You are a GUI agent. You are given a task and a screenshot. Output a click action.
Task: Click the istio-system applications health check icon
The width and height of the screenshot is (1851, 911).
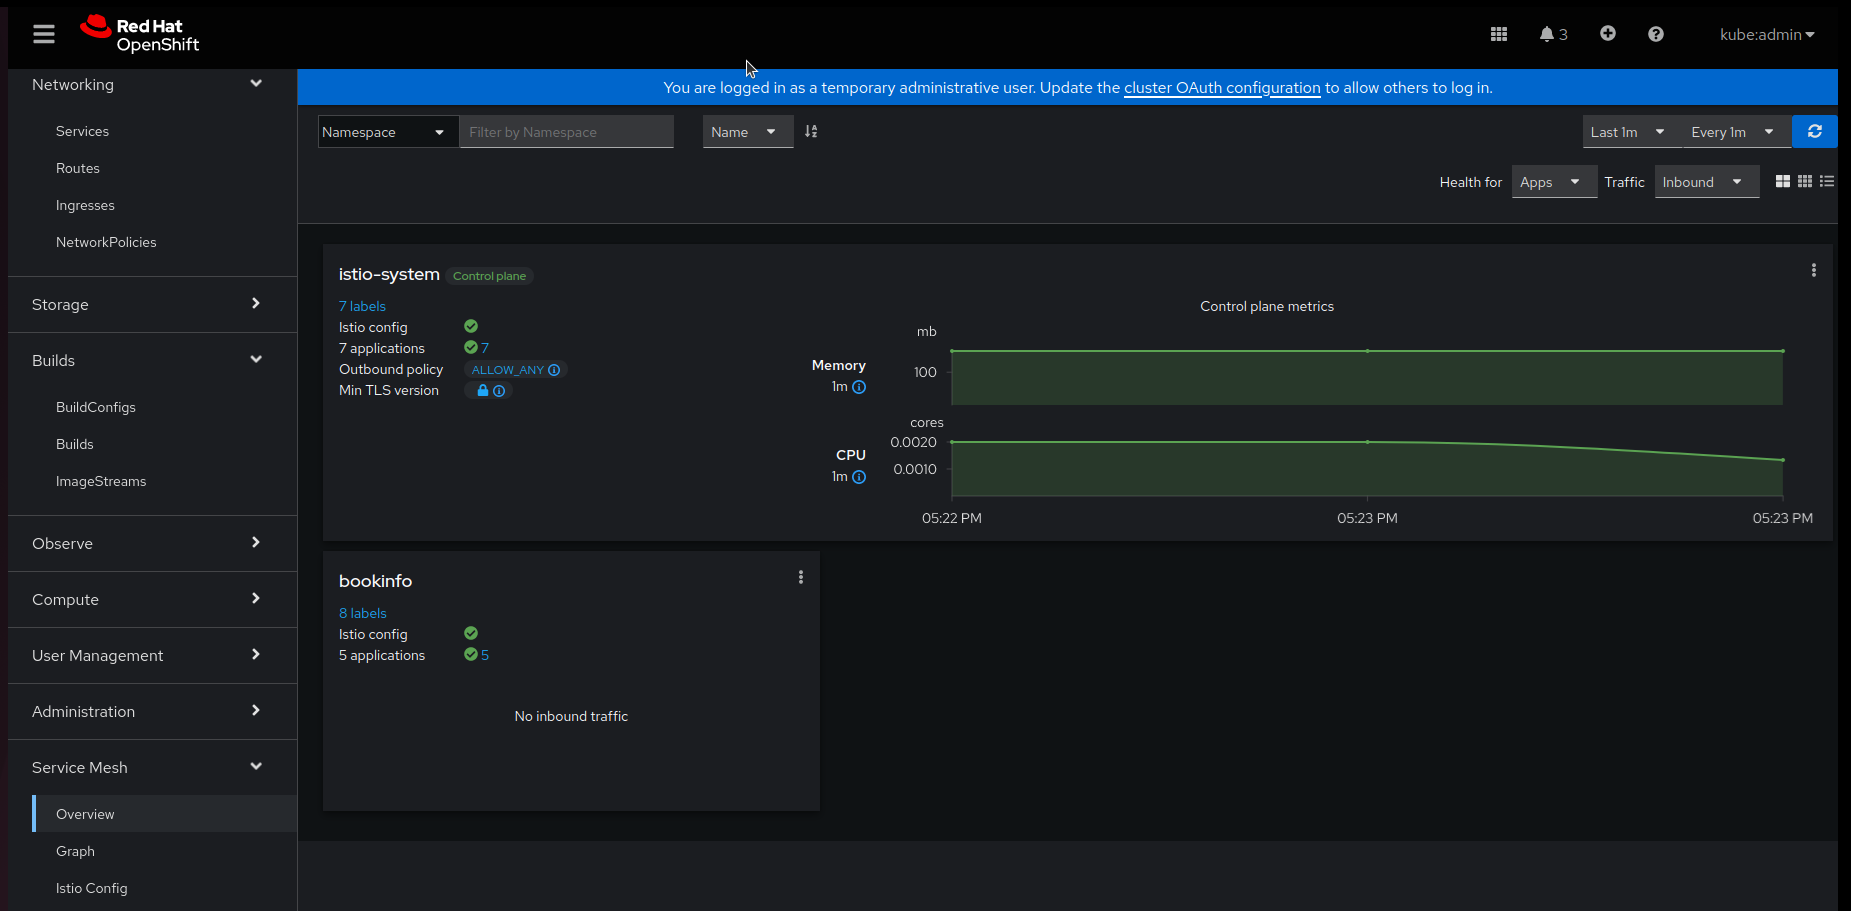coord(471,347)
